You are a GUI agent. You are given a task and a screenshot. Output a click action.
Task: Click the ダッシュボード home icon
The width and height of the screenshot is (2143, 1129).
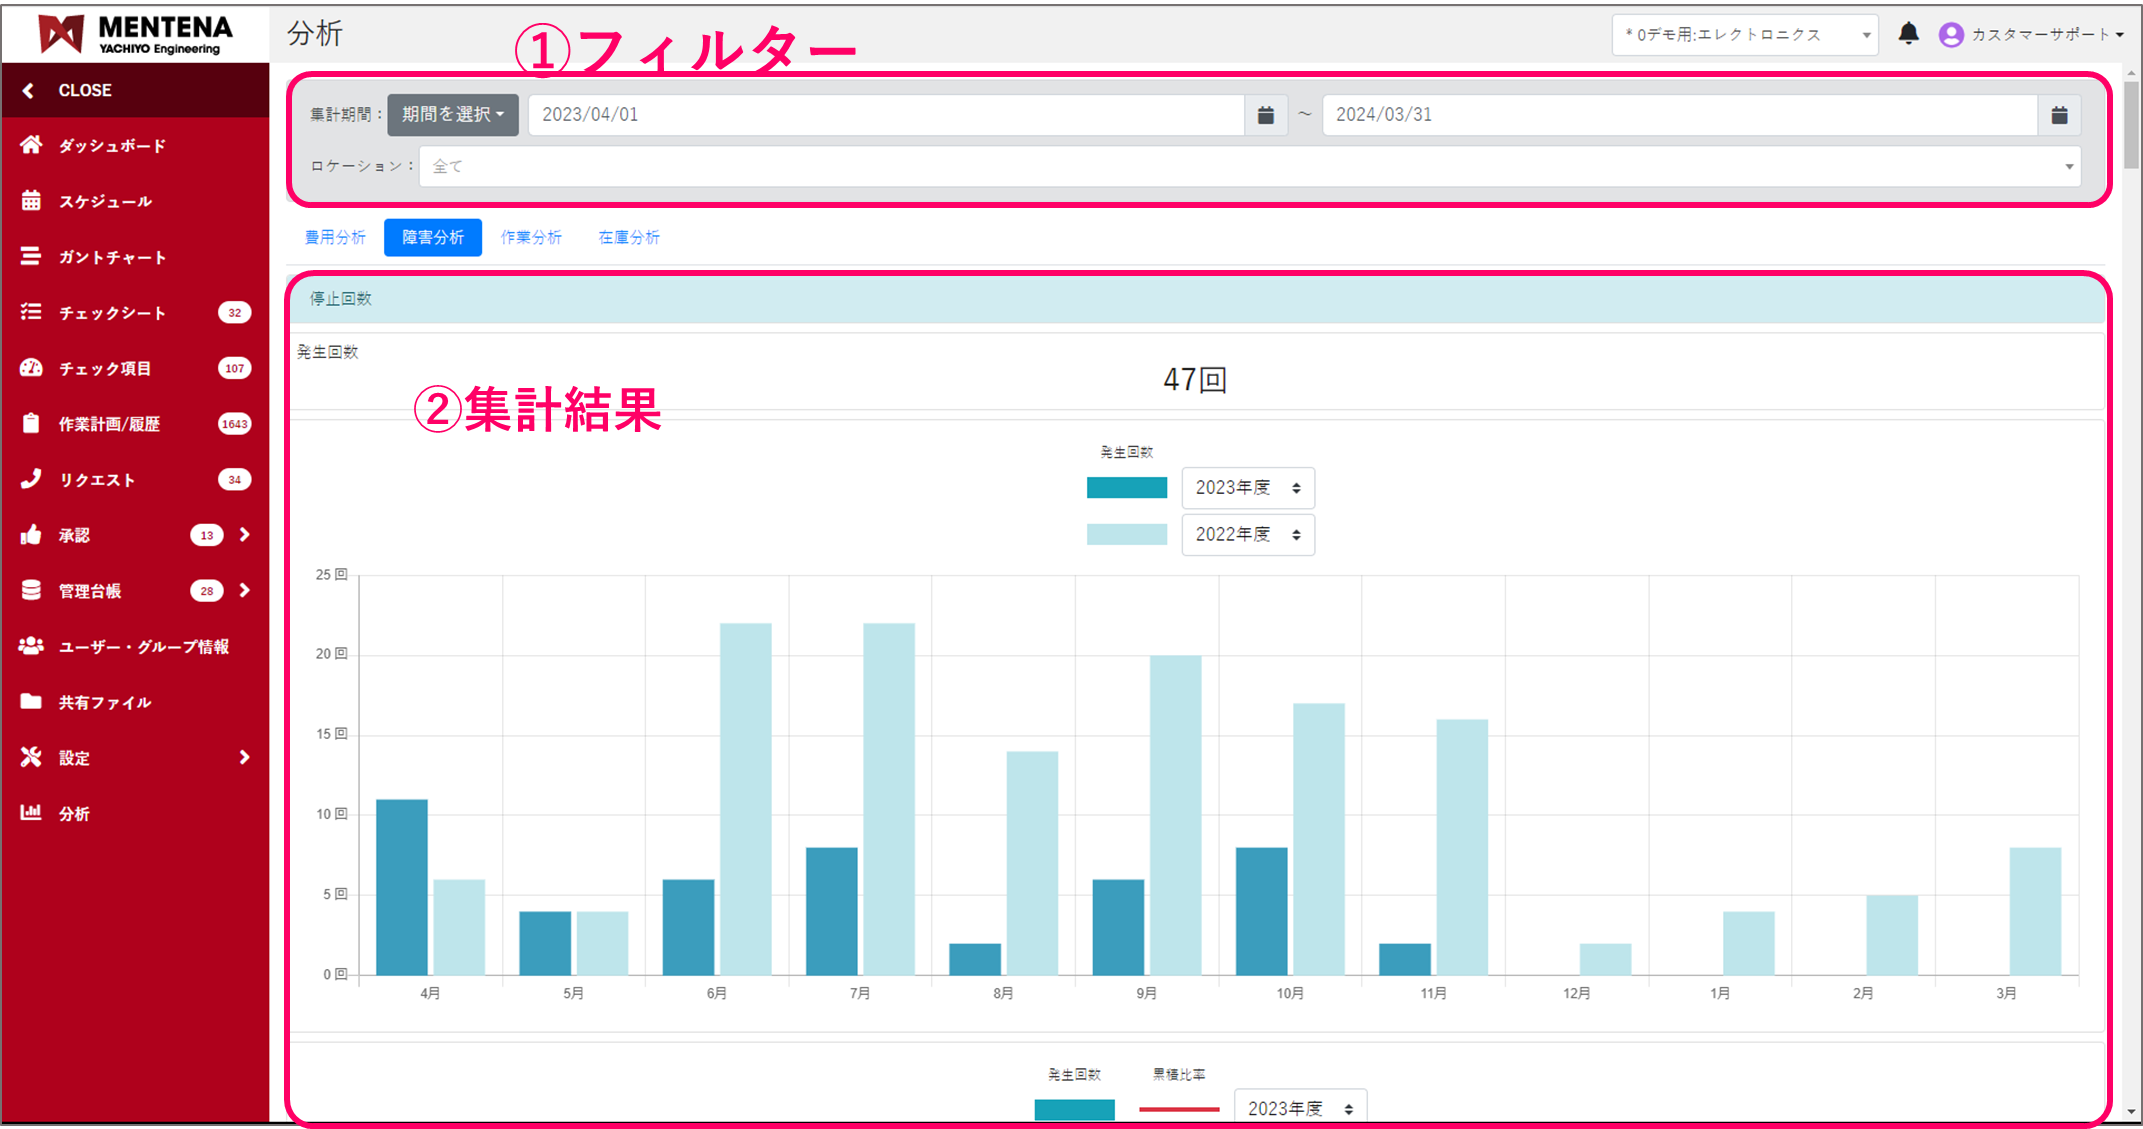pyautogui.click(x=31, y=145)
